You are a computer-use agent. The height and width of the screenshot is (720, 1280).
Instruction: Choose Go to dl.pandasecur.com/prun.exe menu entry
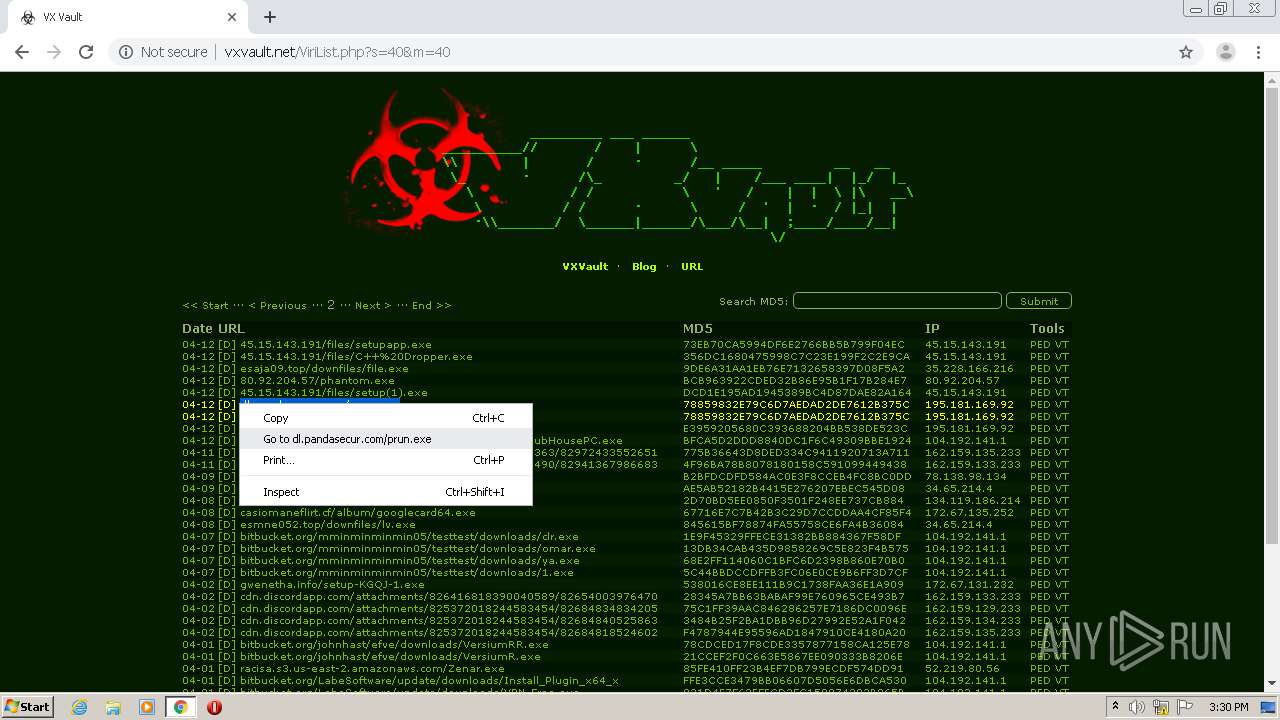click(386, 439)
